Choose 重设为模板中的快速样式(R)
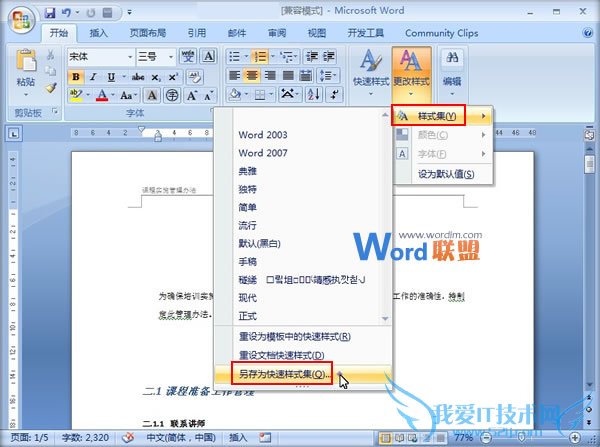600x447 pixels. pyautogui.click(x=302, y=336)
